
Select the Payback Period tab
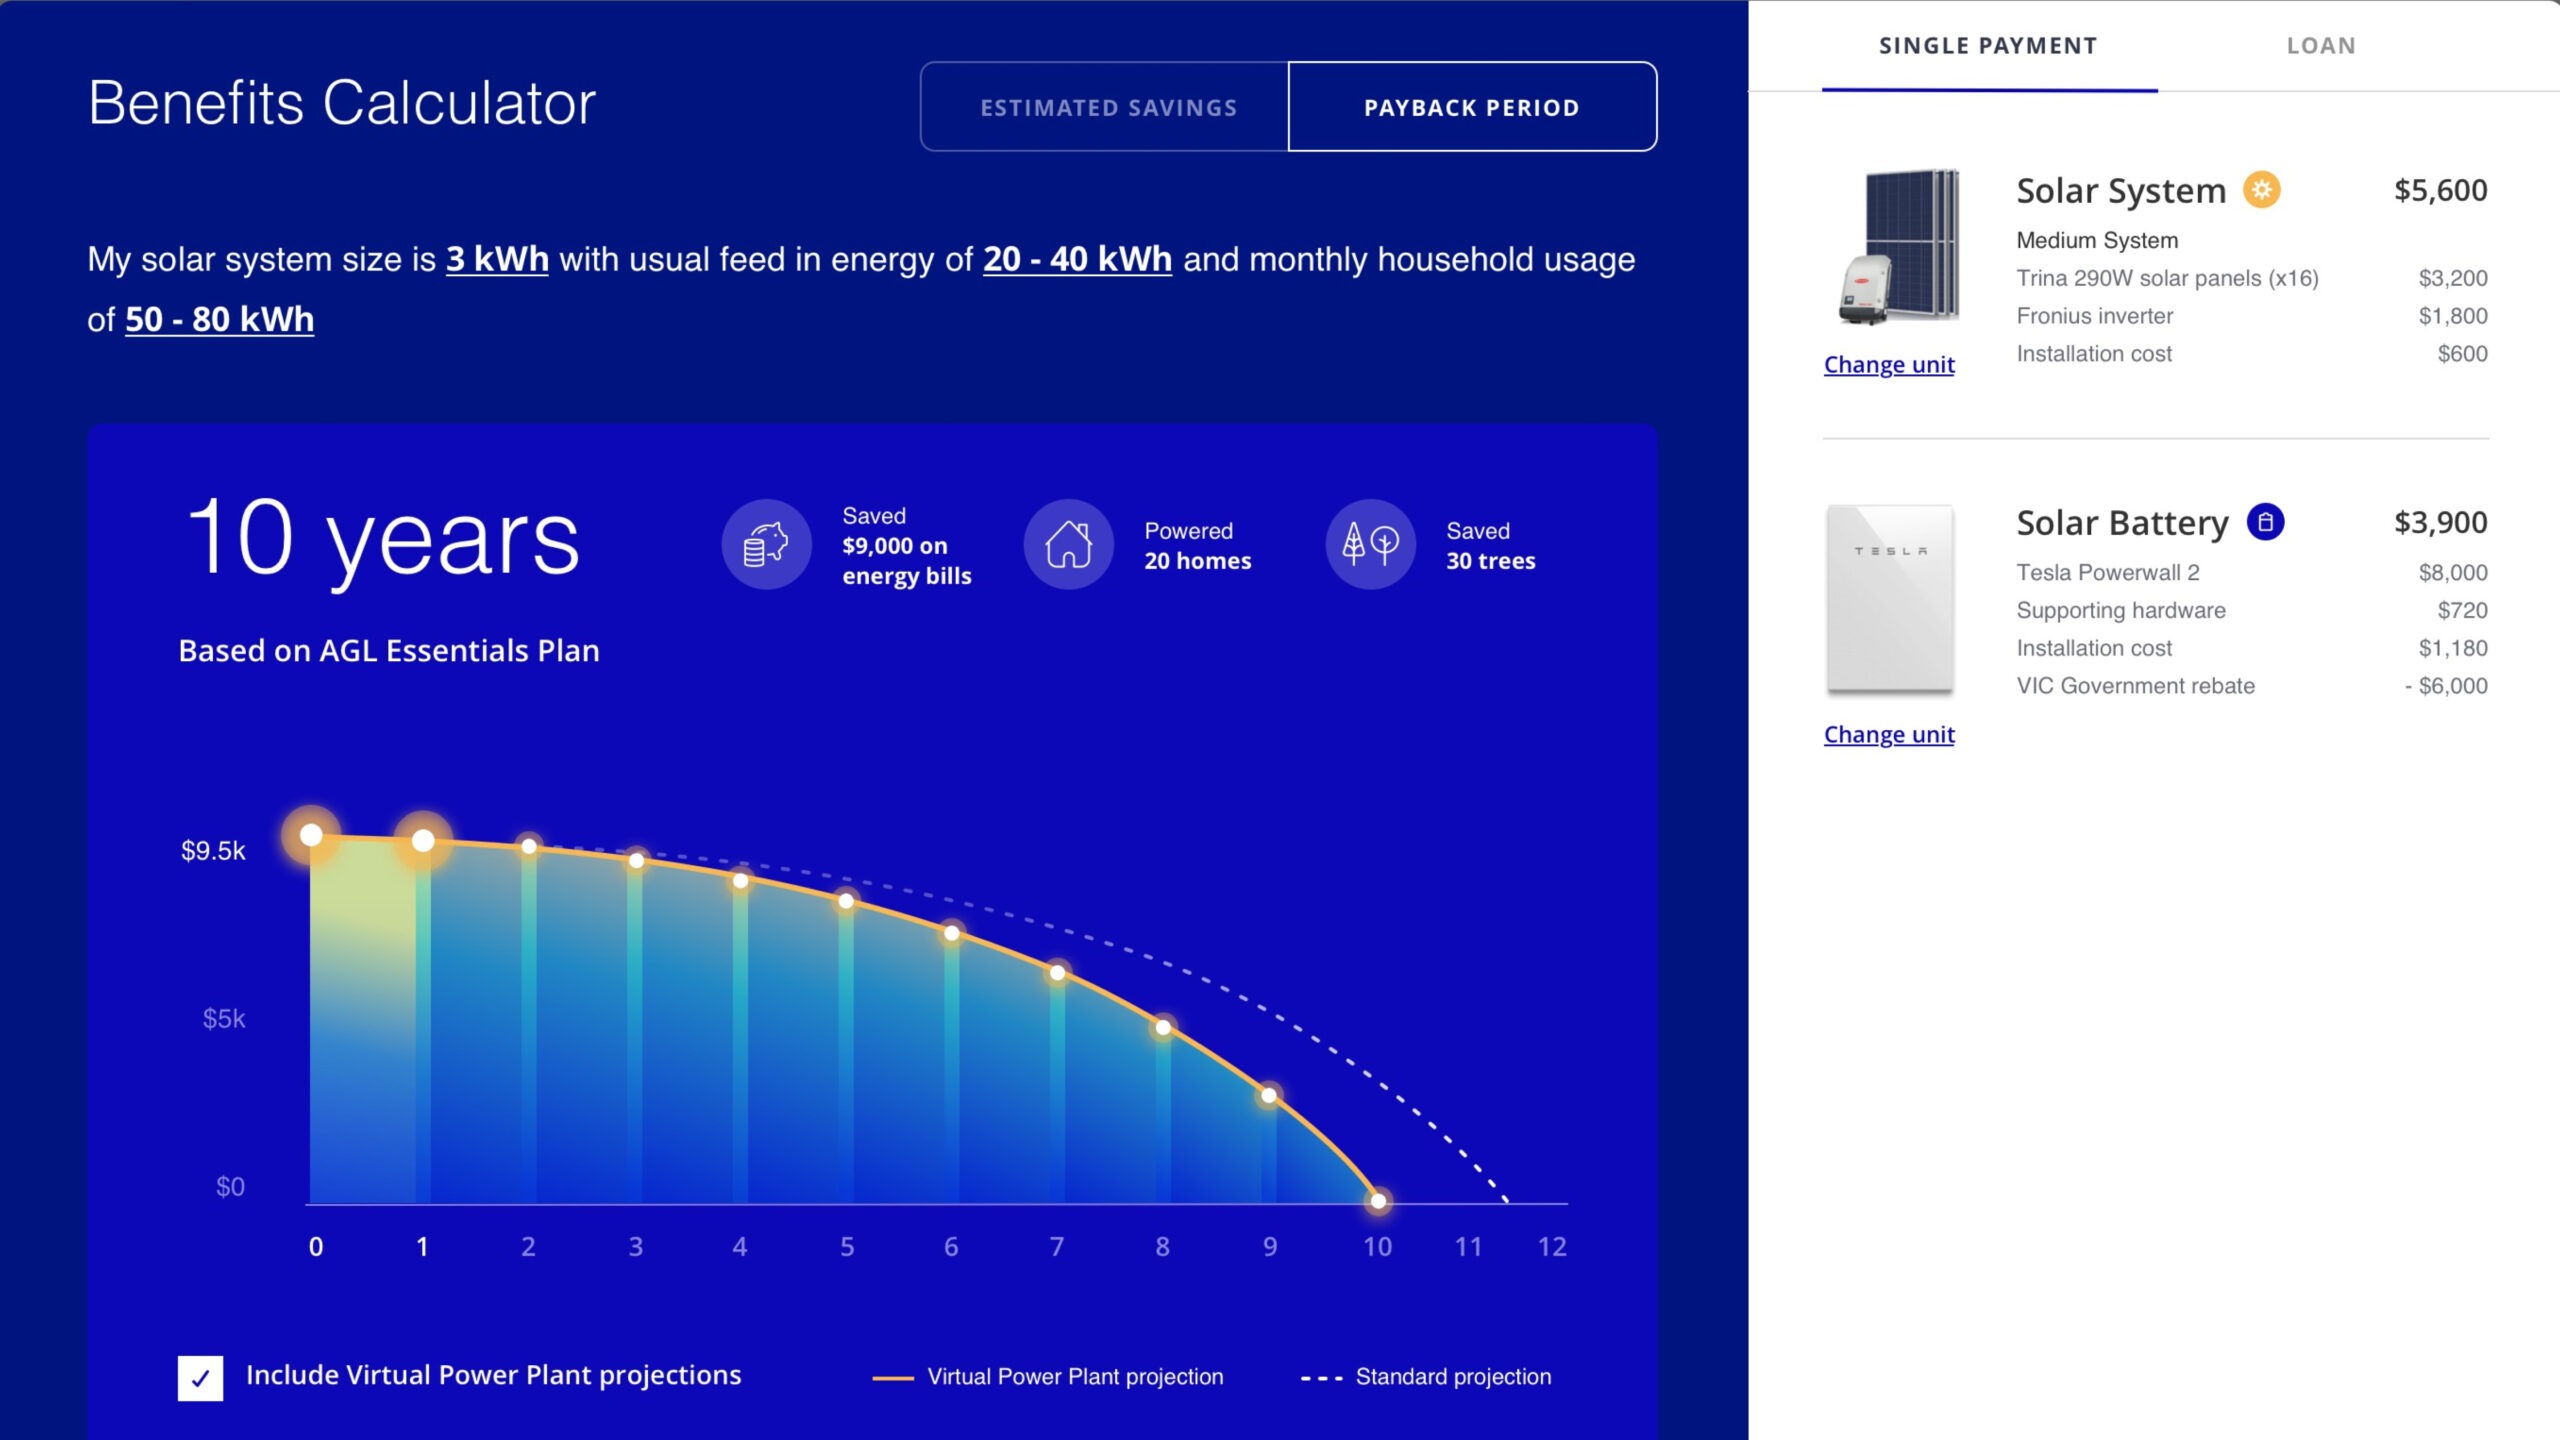(1471, 107)
